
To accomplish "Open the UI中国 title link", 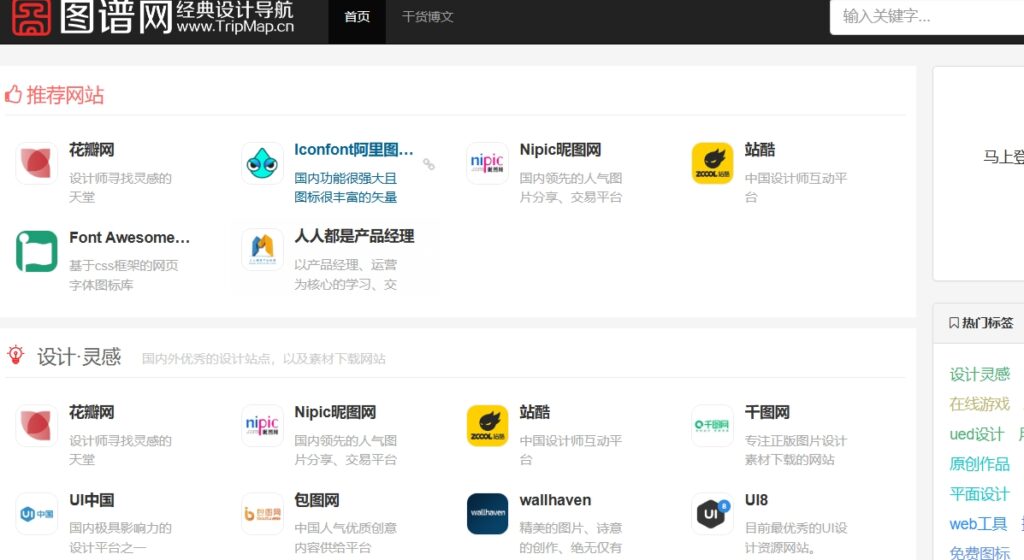I will [91, 500].
